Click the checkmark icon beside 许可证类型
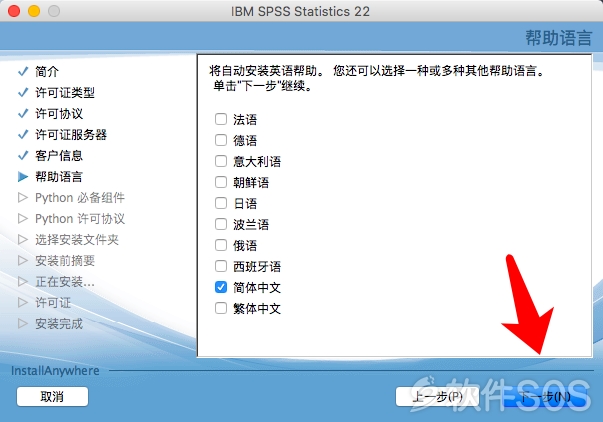 point(23,92)
